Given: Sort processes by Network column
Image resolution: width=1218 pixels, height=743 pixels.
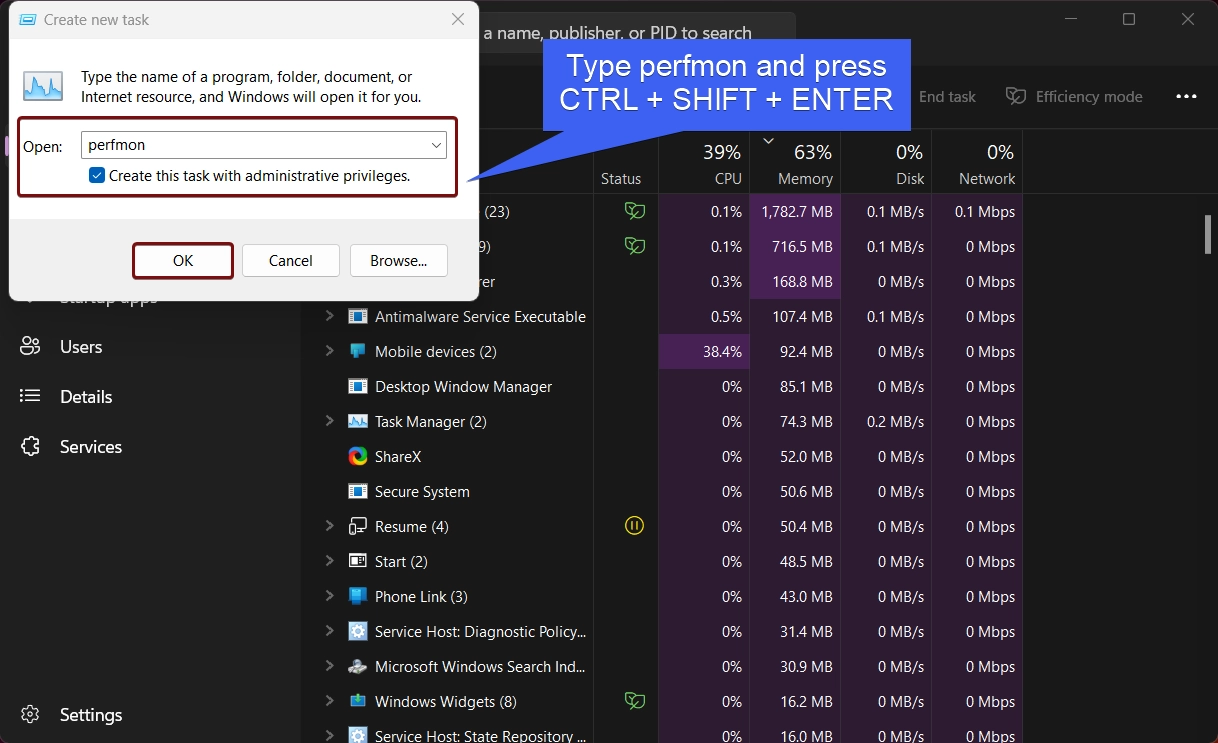Looking at the screenshot, I should (x=977, y=164).
